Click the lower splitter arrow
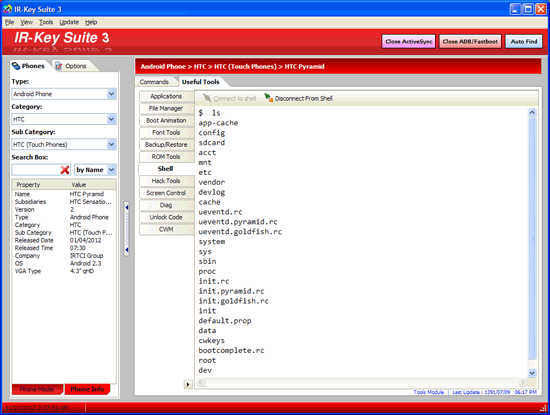This screenshot has width=550, height=415. click(127, 250)
